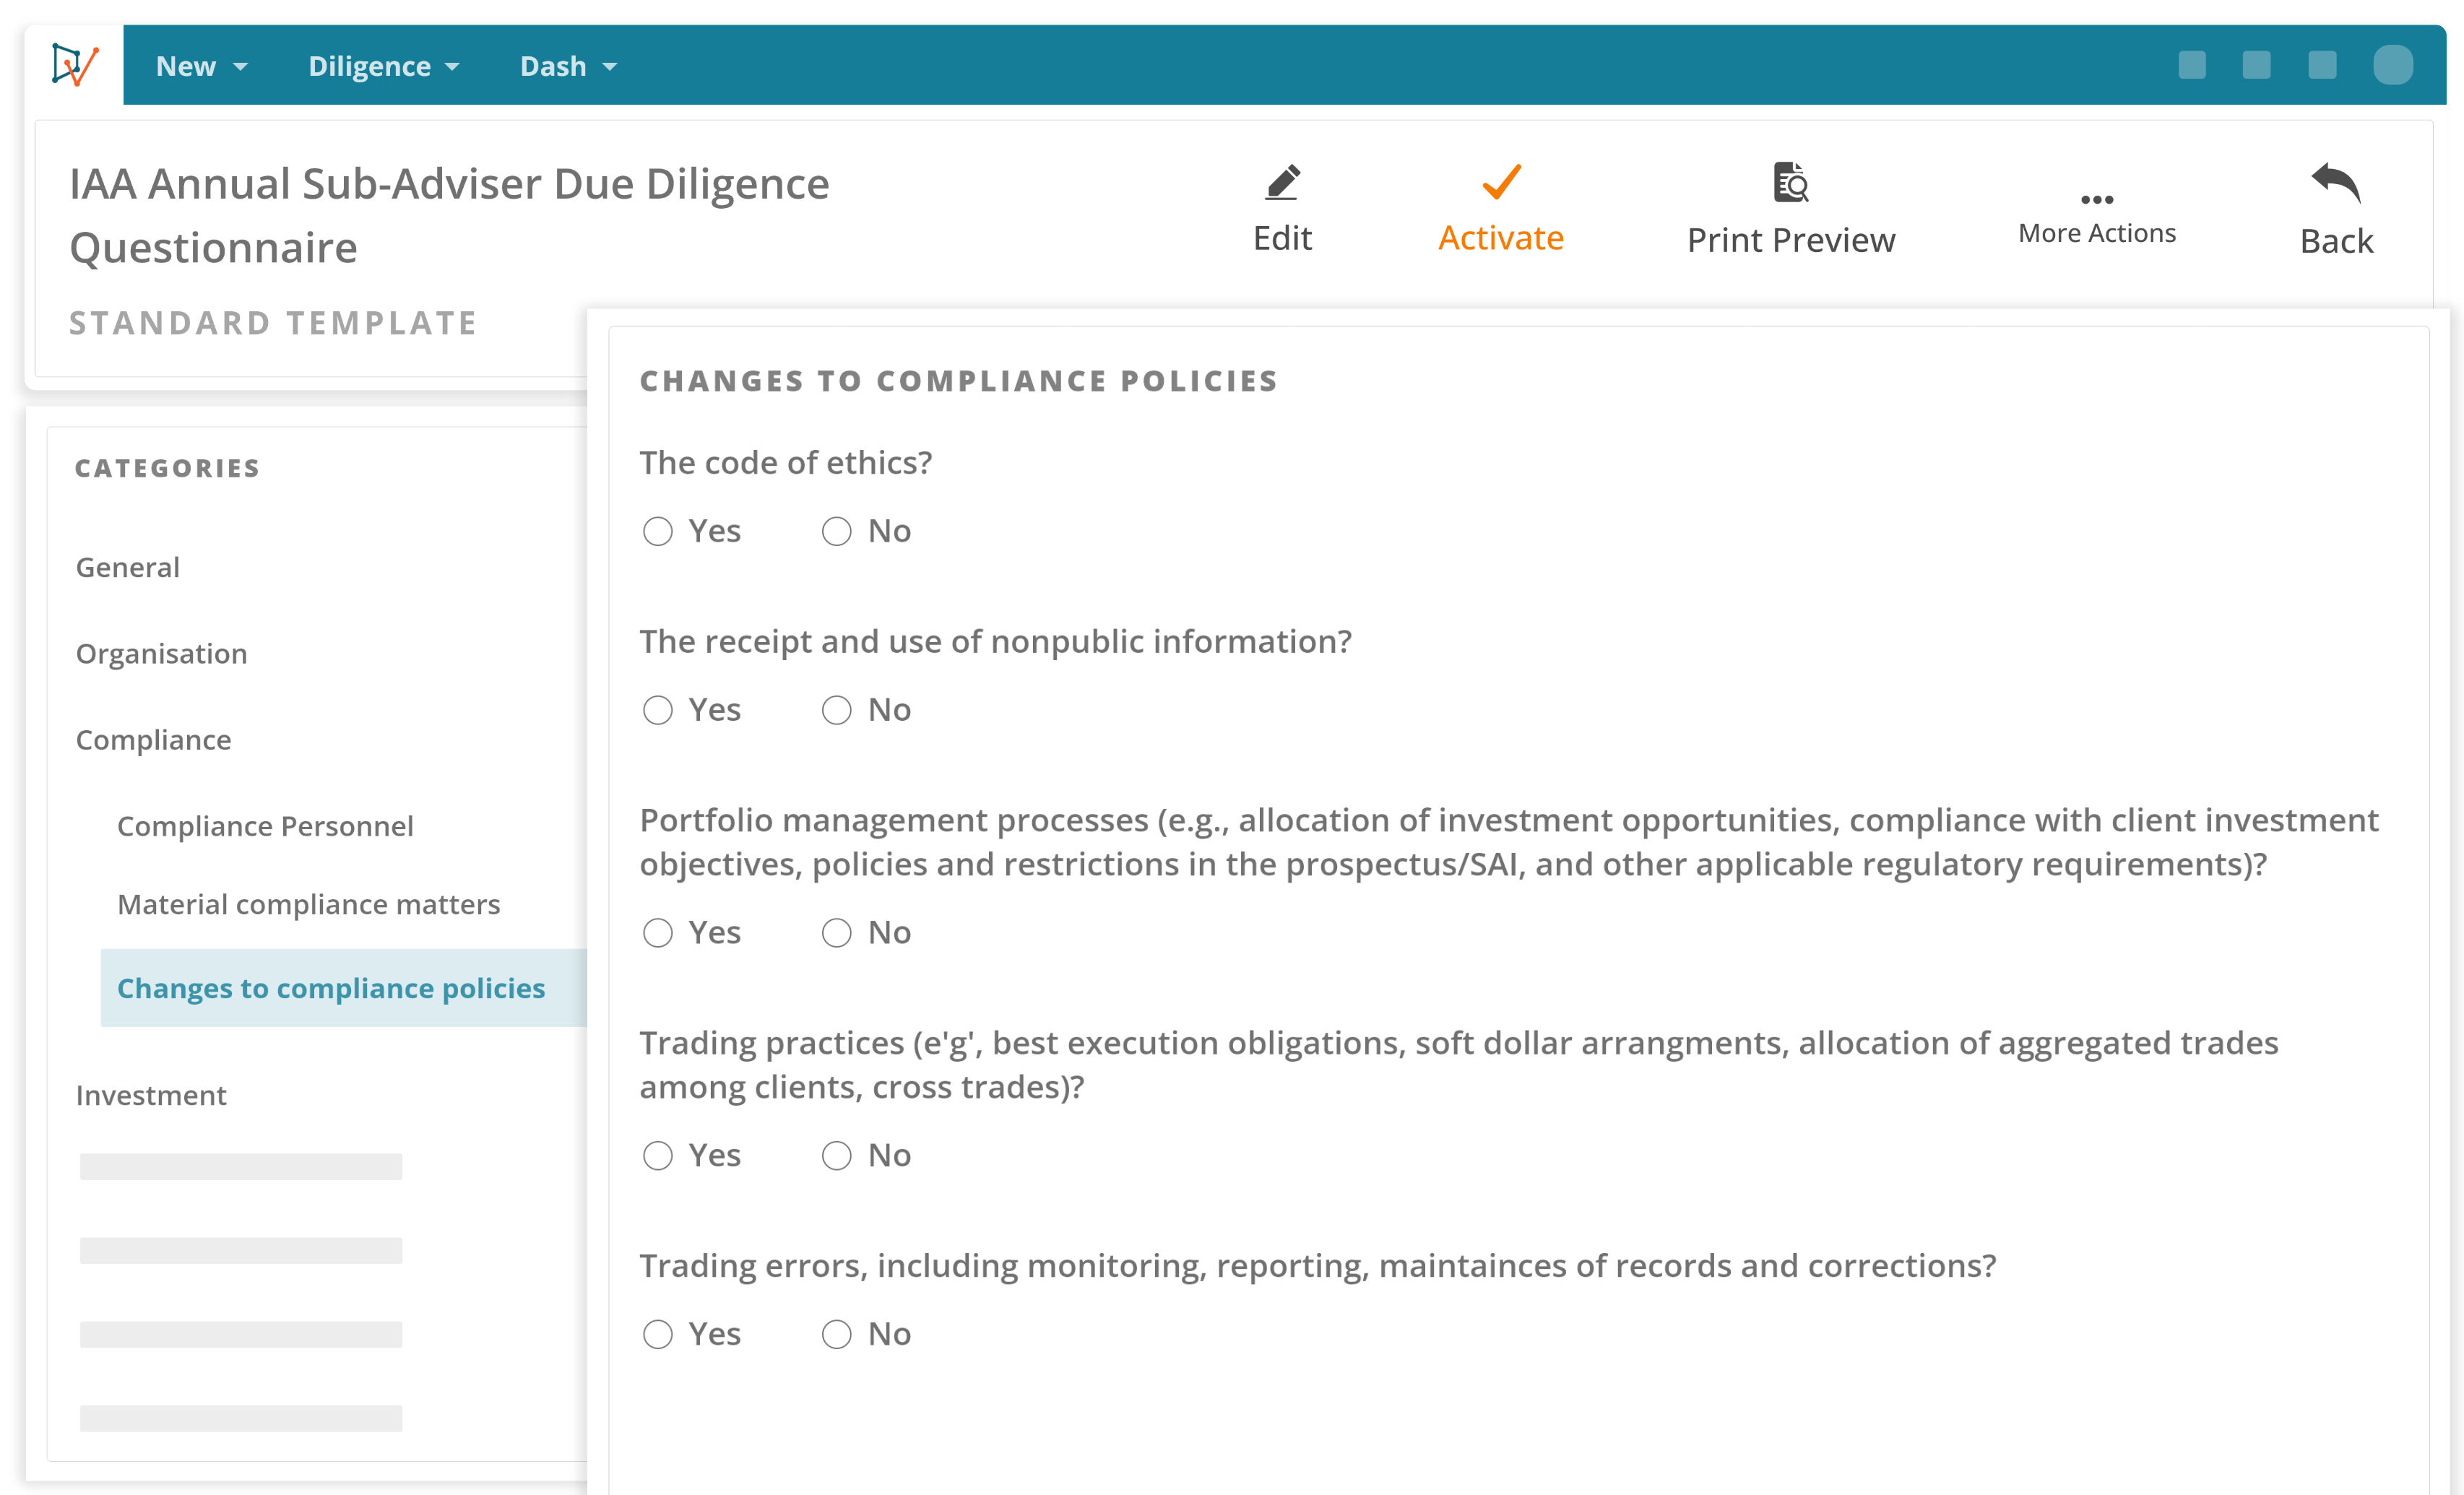Viewport: 2464px width, 1495px height.
Task: Mark Yes for the trading errors question
Action: [658, 1334]
